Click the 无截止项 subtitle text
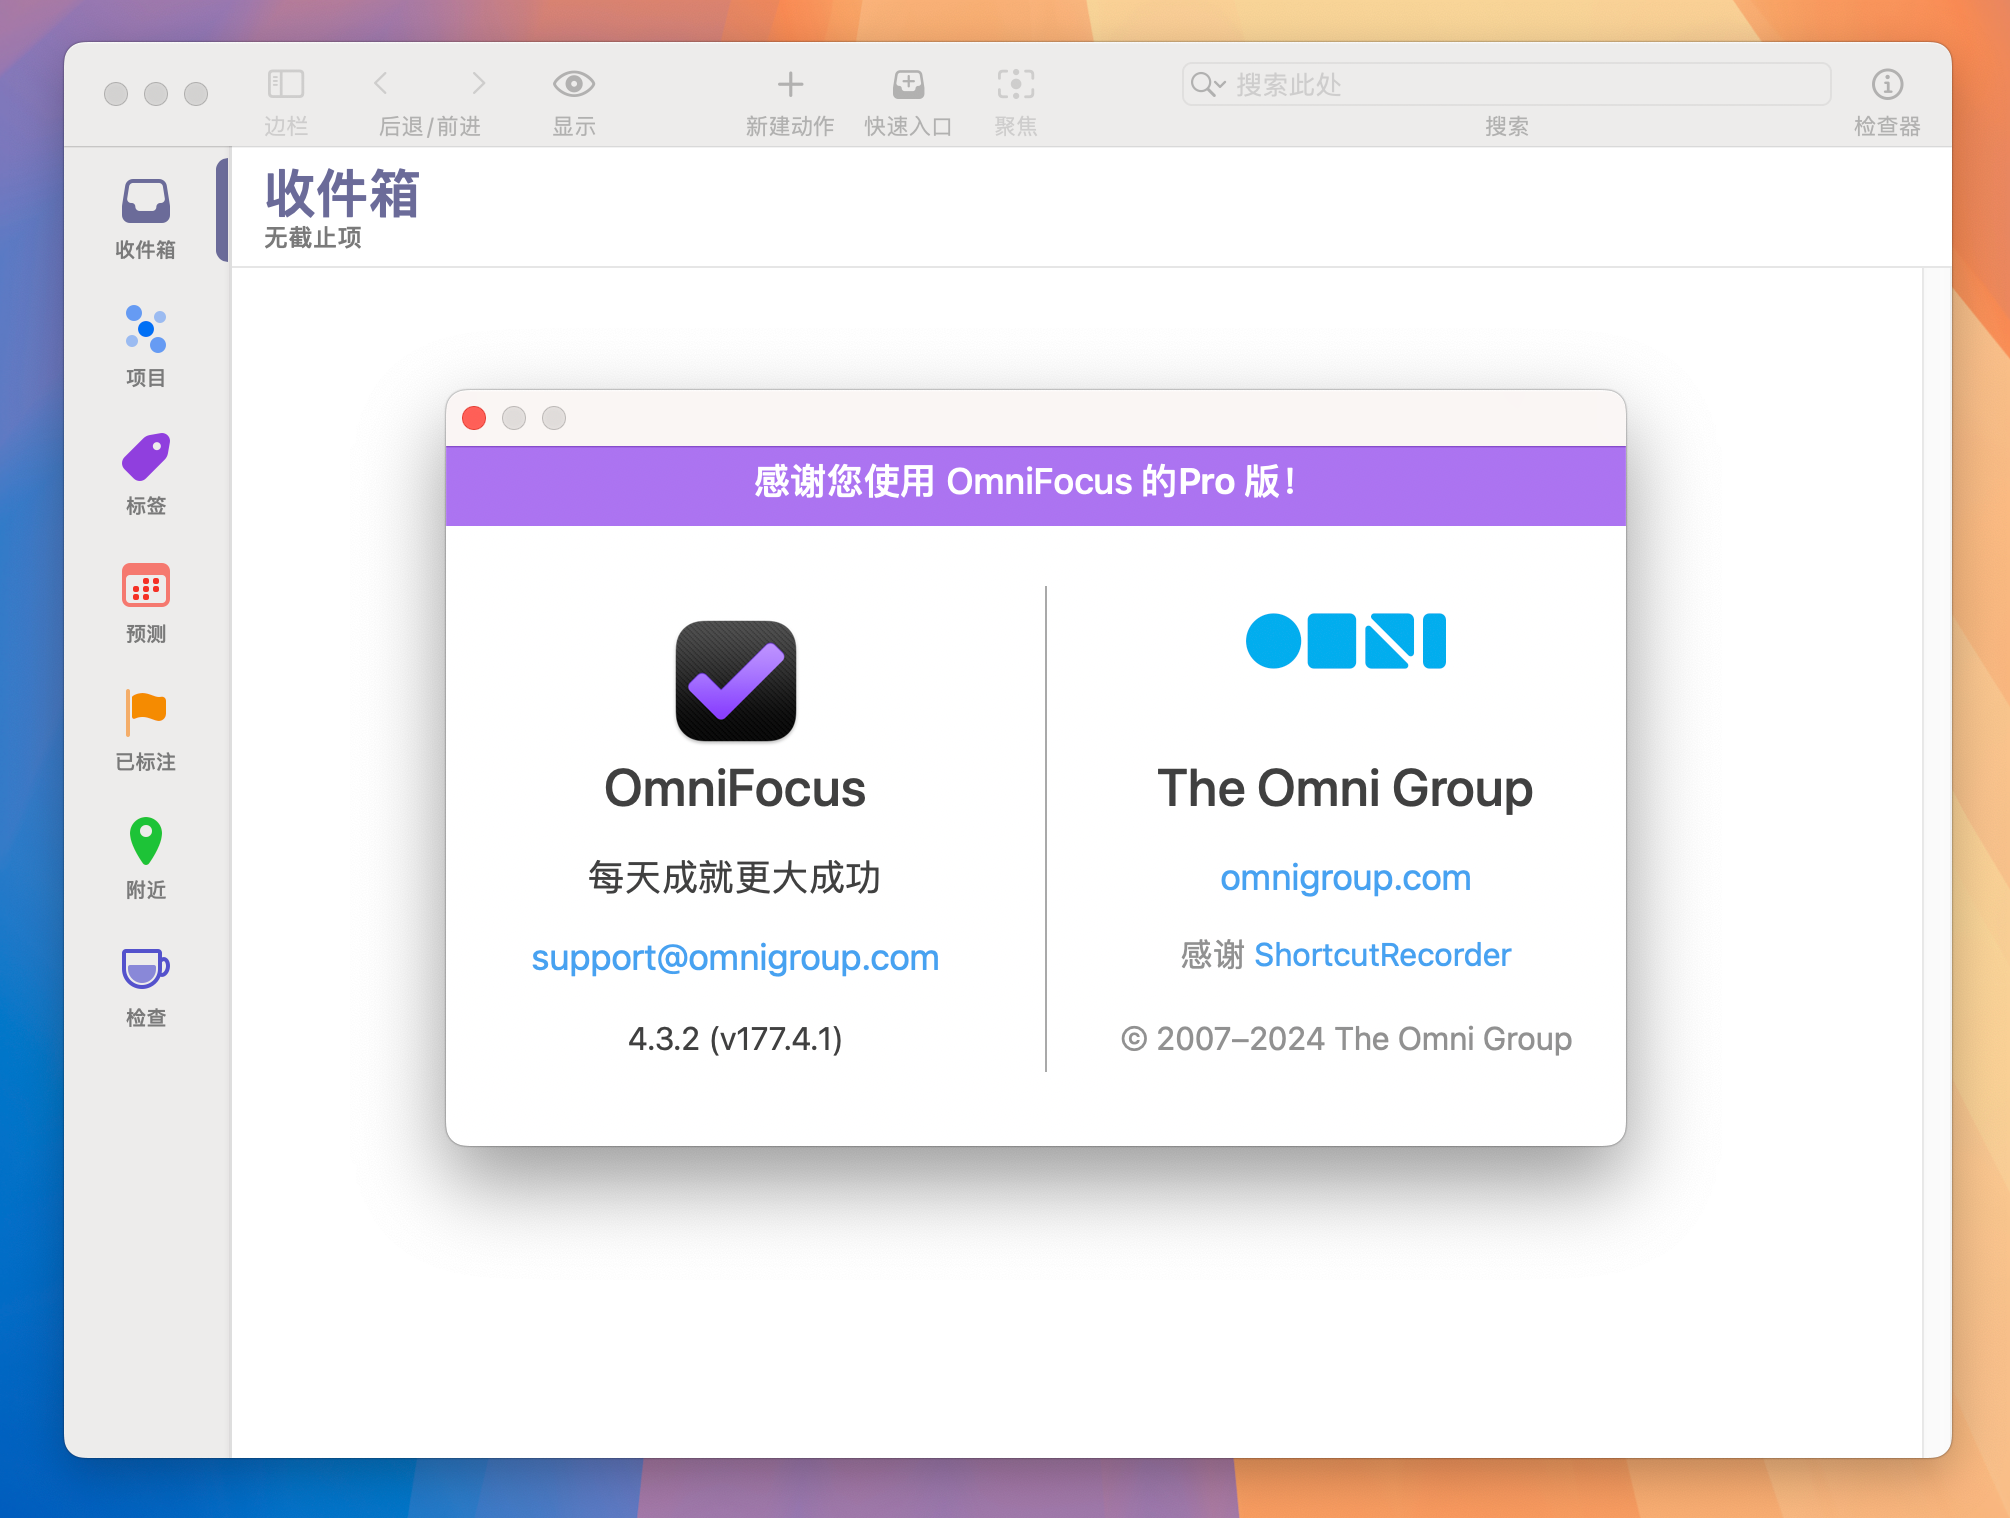This screenshot has width=2010, height=1518. point(313,237)
